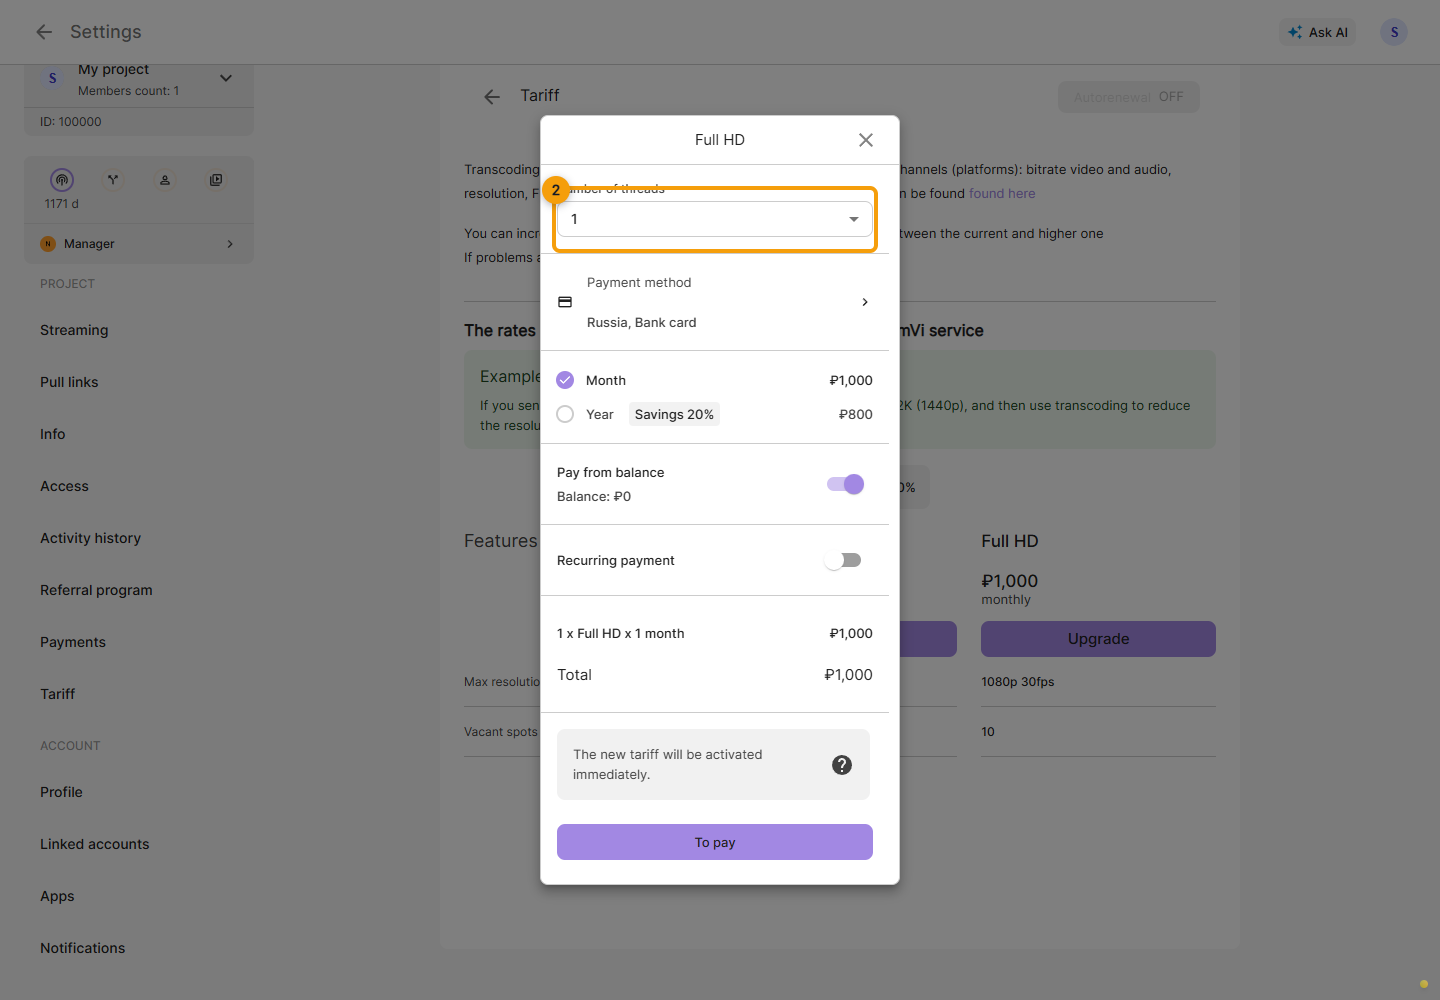Disable the Pay from balance switch
The width and height of the screenshot is (1440, 1000).
pos(845,484)
